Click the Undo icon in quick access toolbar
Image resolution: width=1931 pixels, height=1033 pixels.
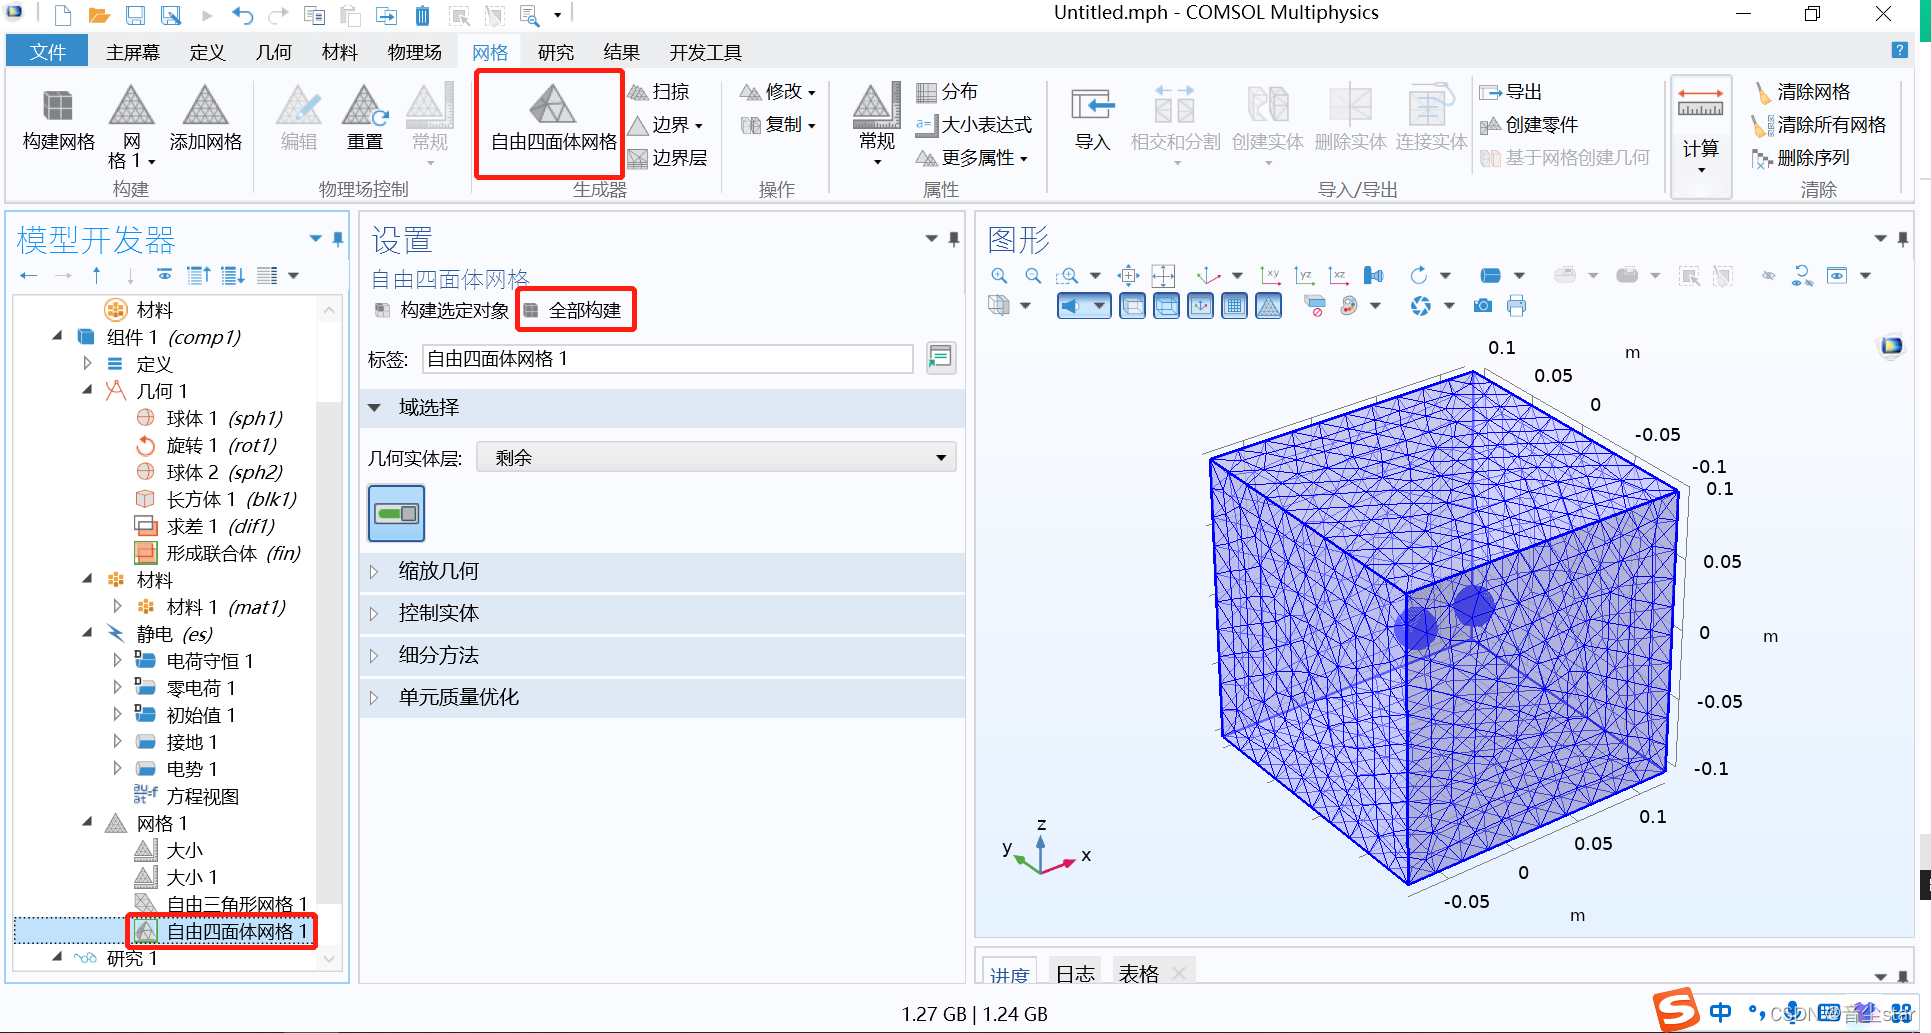pos(242,15)
